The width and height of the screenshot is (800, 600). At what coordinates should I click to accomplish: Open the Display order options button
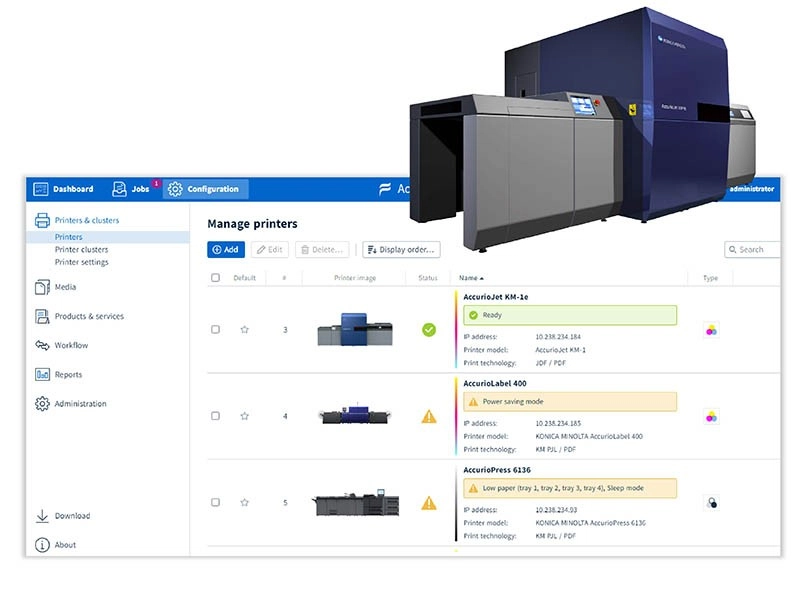(401, 250)
